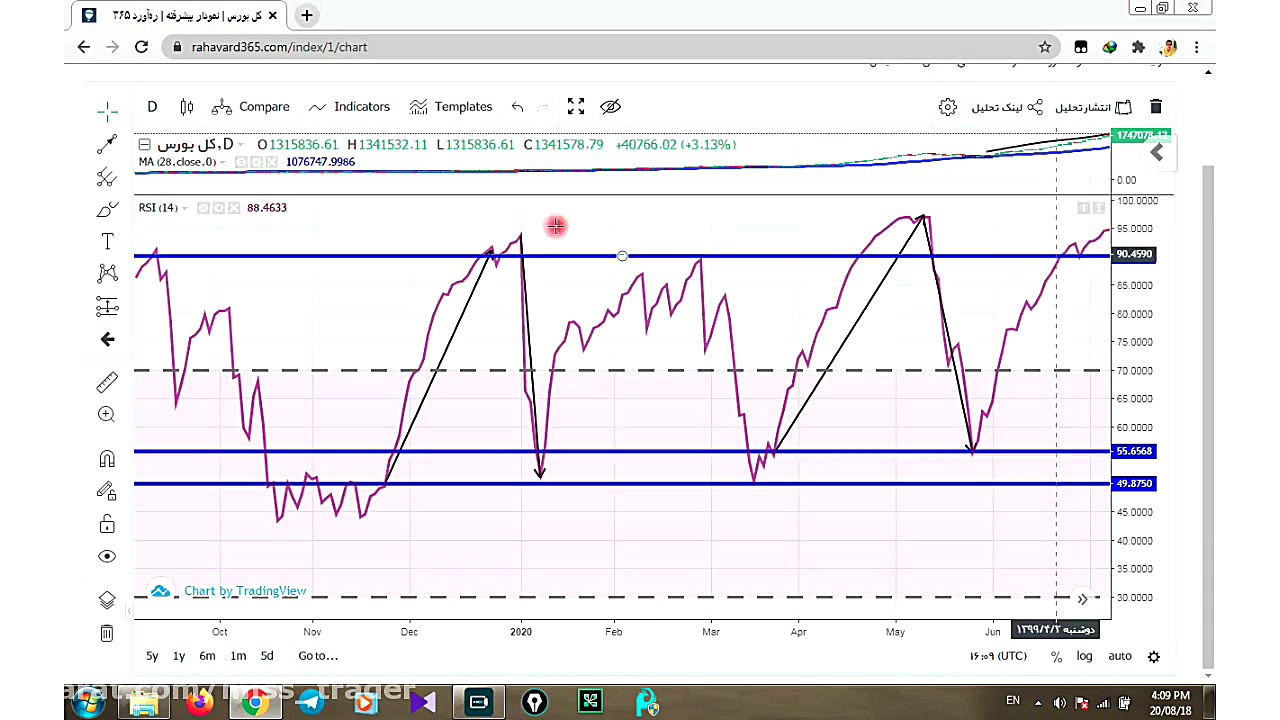Open the candlestick chart style menu
The width and height of the screenshot is (1280, 720).
(x=187, y=107)
